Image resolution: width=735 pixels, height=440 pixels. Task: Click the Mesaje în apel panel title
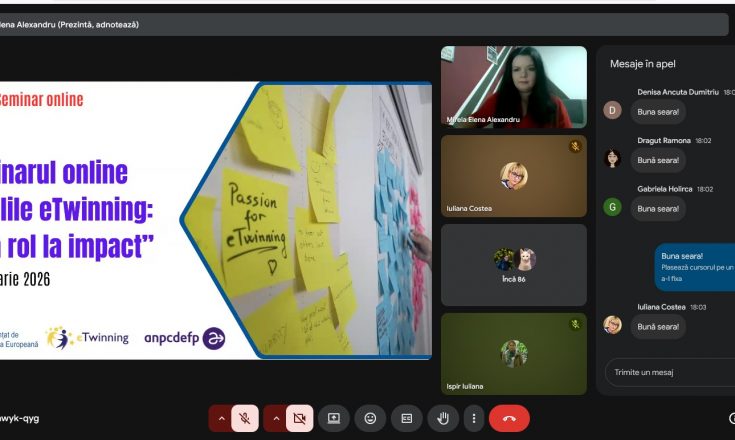tap(643, 64)
